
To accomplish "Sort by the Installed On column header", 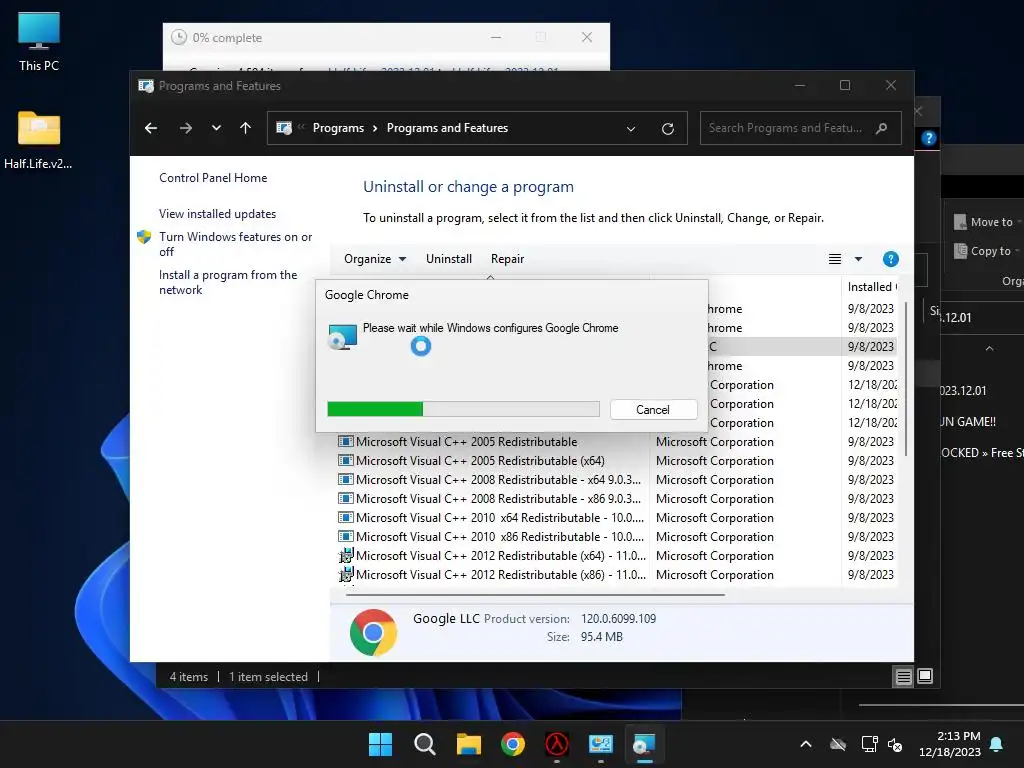I will click(872, 287).
